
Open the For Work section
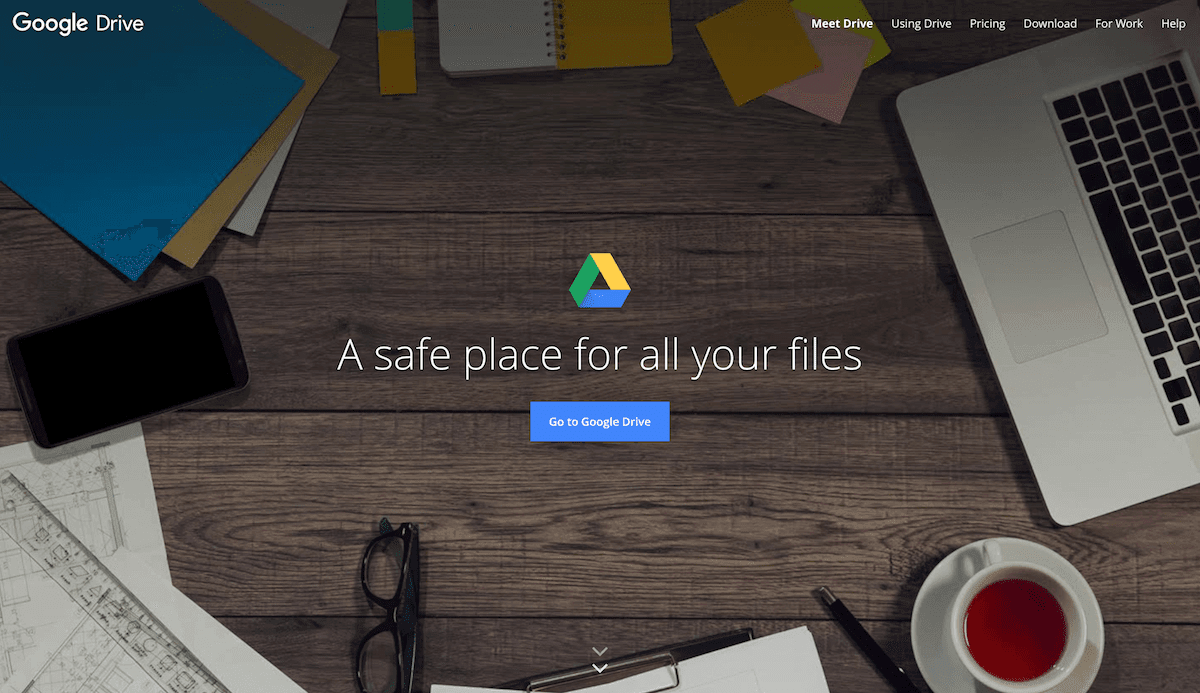[x=1119, y=24]
